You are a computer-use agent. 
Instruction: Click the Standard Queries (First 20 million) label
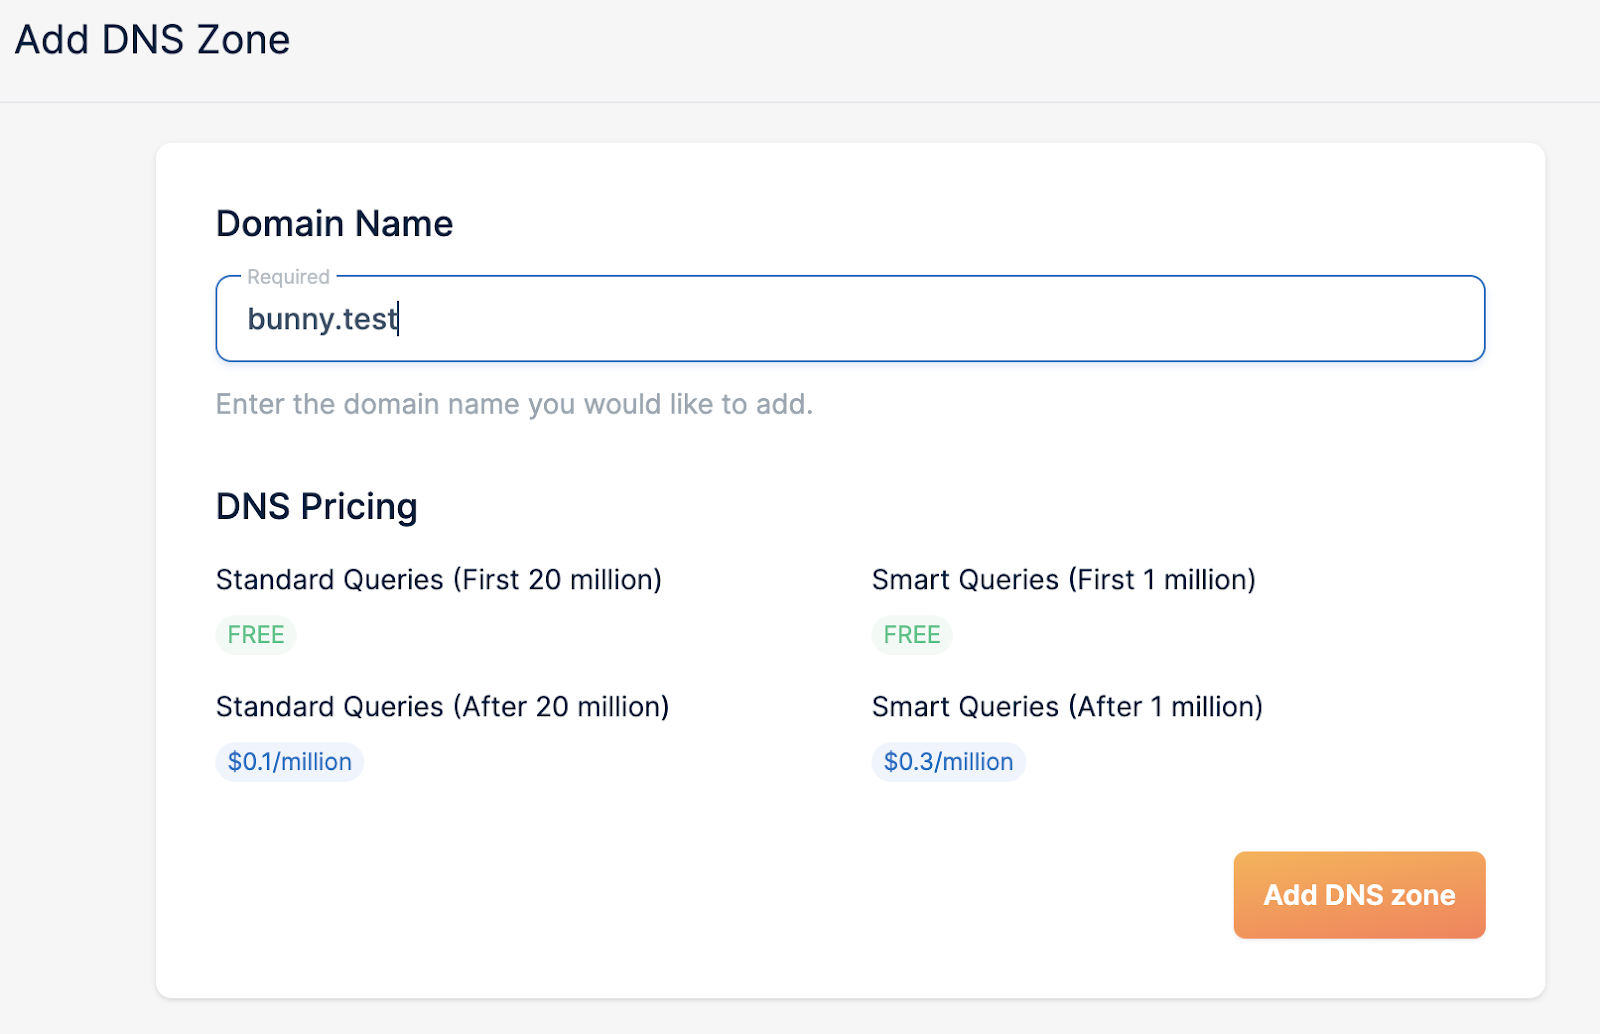[438, 579]
